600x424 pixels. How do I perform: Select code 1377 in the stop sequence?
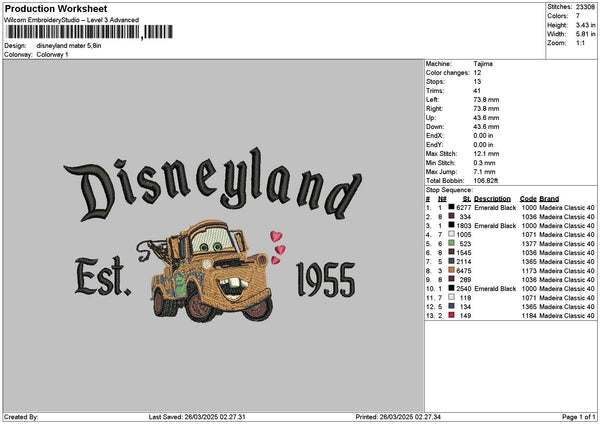coord(529,244)
